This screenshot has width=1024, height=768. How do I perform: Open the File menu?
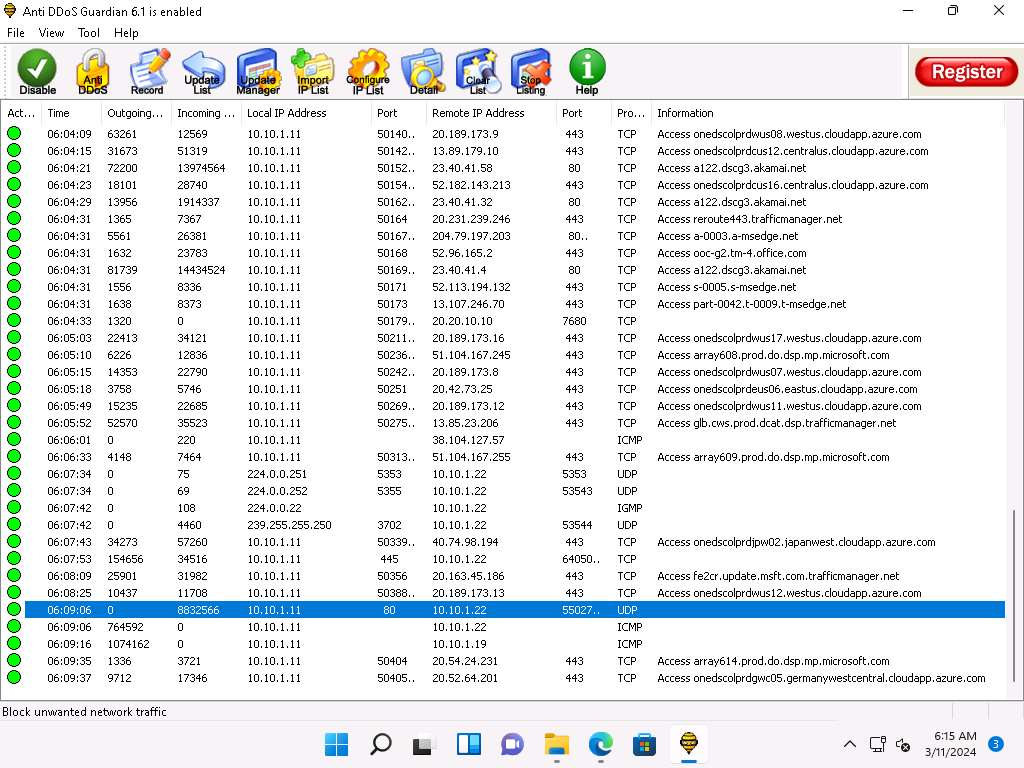(x=16, y=33)
